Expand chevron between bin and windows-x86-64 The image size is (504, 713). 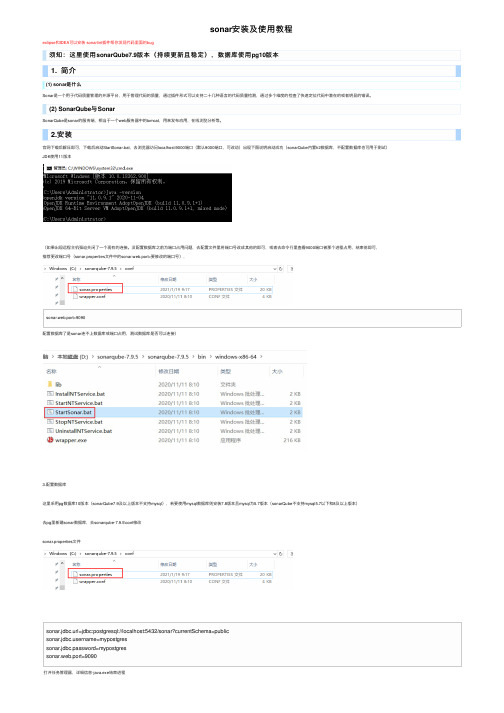tap(211, 357)
